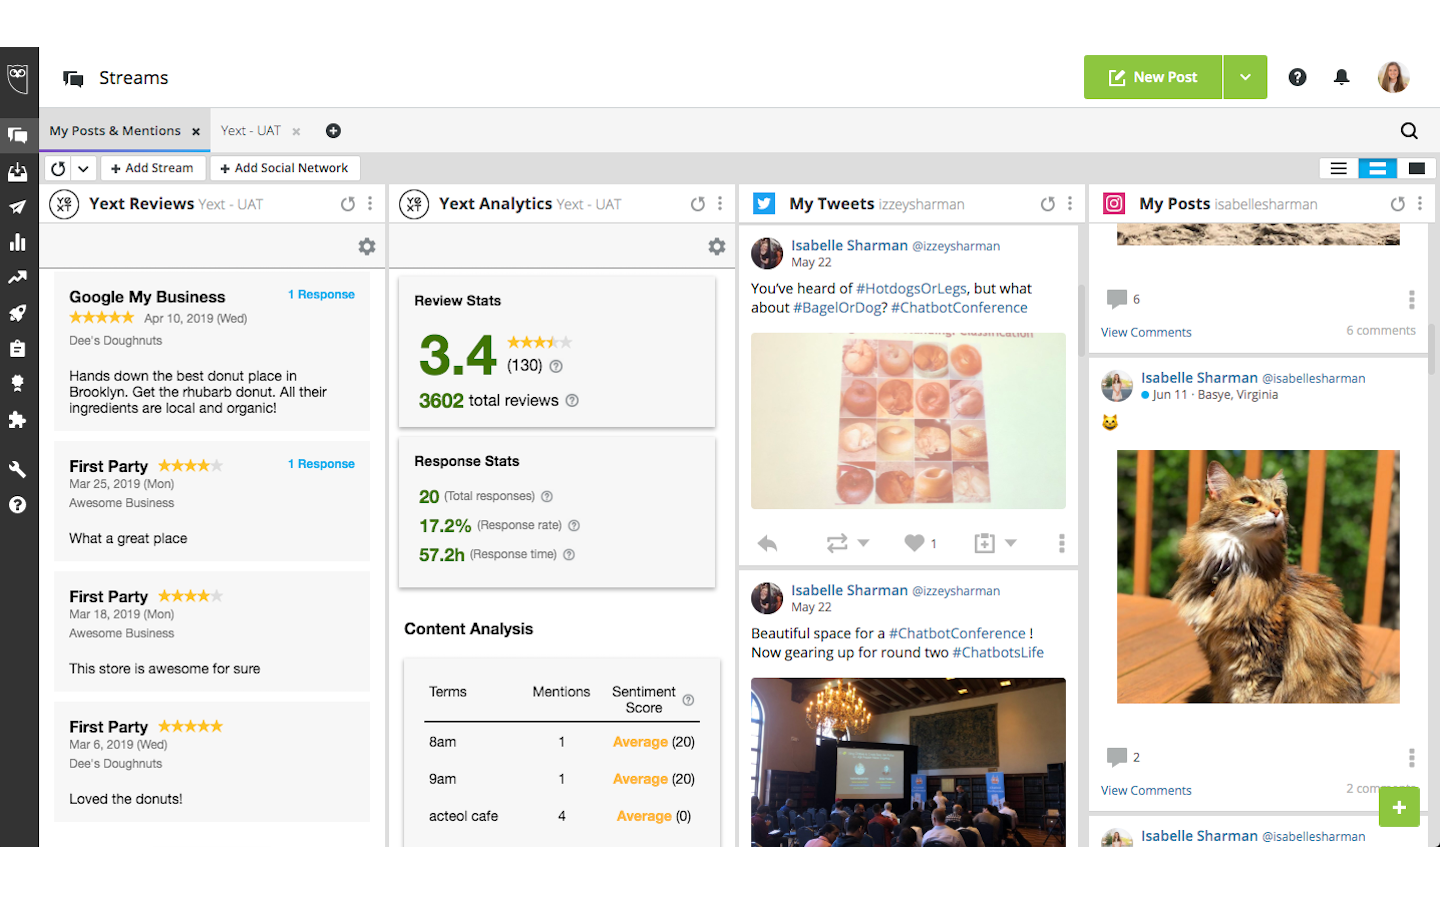Click comment bubble icon with 6 comments
The height and width of the screenshot is (900, 1440).
coord(1117,299)
